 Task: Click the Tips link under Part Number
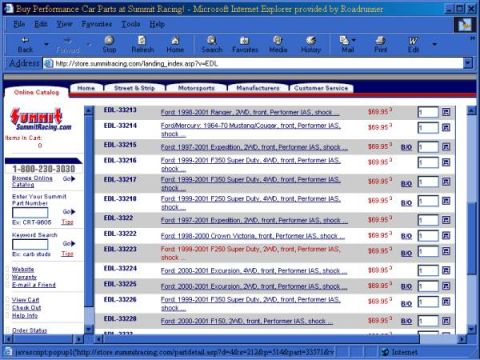(67, 222)
